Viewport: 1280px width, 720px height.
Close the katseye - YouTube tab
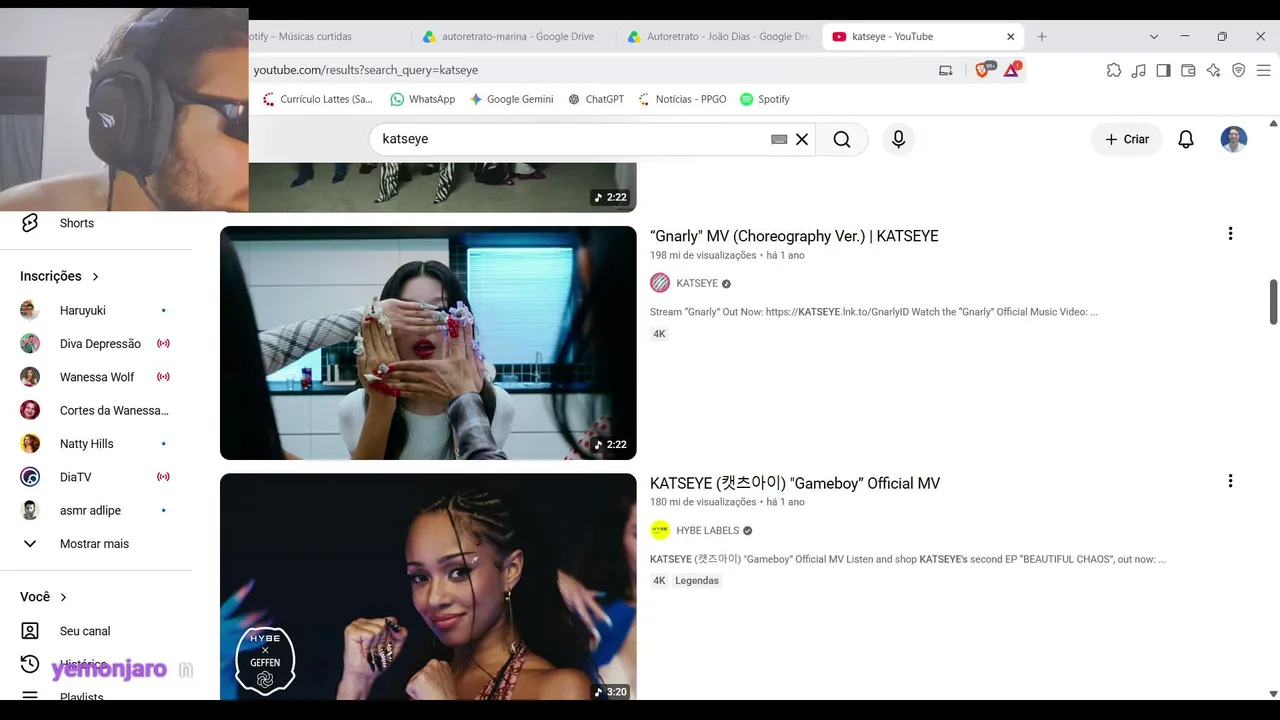[1010, 36]
